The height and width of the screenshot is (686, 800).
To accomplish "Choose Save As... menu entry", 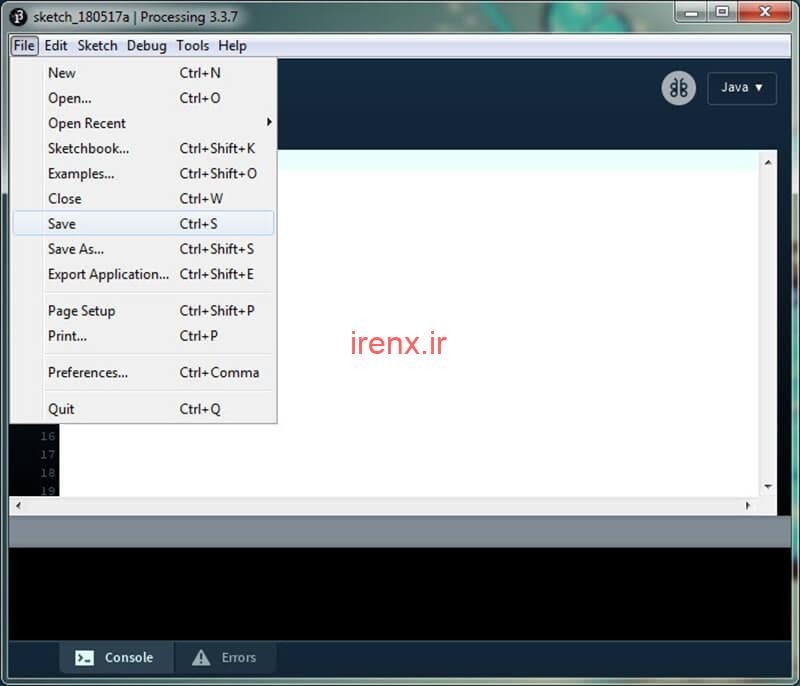I will coord(76,249).
